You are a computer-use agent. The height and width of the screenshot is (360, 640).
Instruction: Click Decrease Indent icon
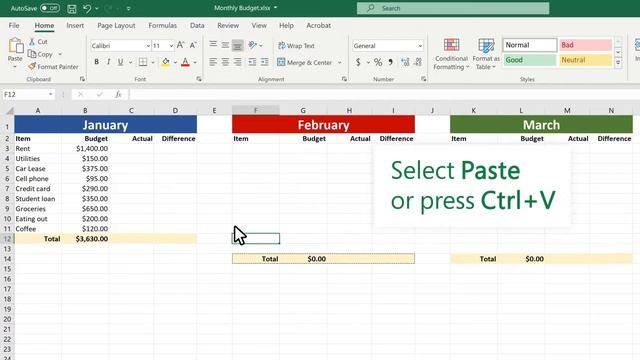click(x=252, y=62)
